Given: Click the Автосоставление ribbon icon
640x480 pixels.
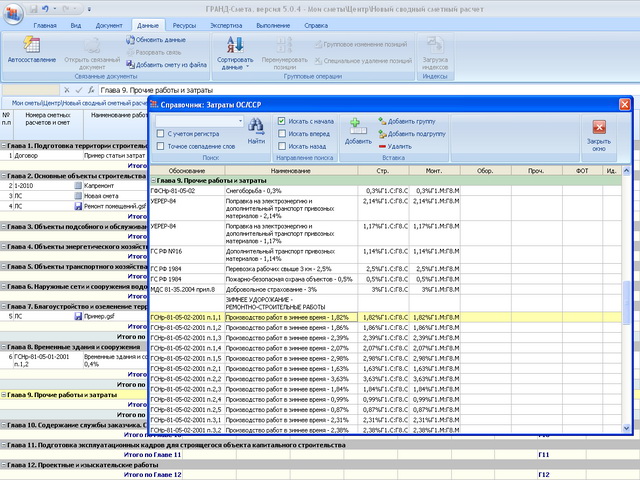Looking at the screenshot, I should tap(31, 47).
